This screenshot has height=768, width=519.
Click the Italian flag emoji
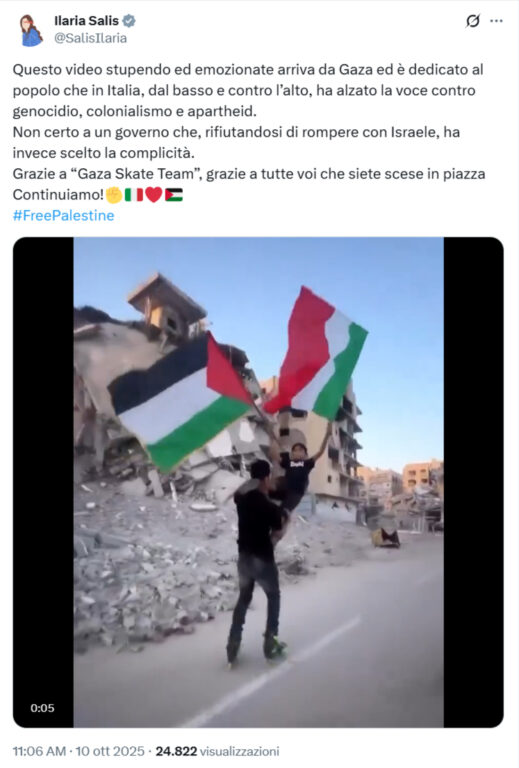(x=134, y=195)
